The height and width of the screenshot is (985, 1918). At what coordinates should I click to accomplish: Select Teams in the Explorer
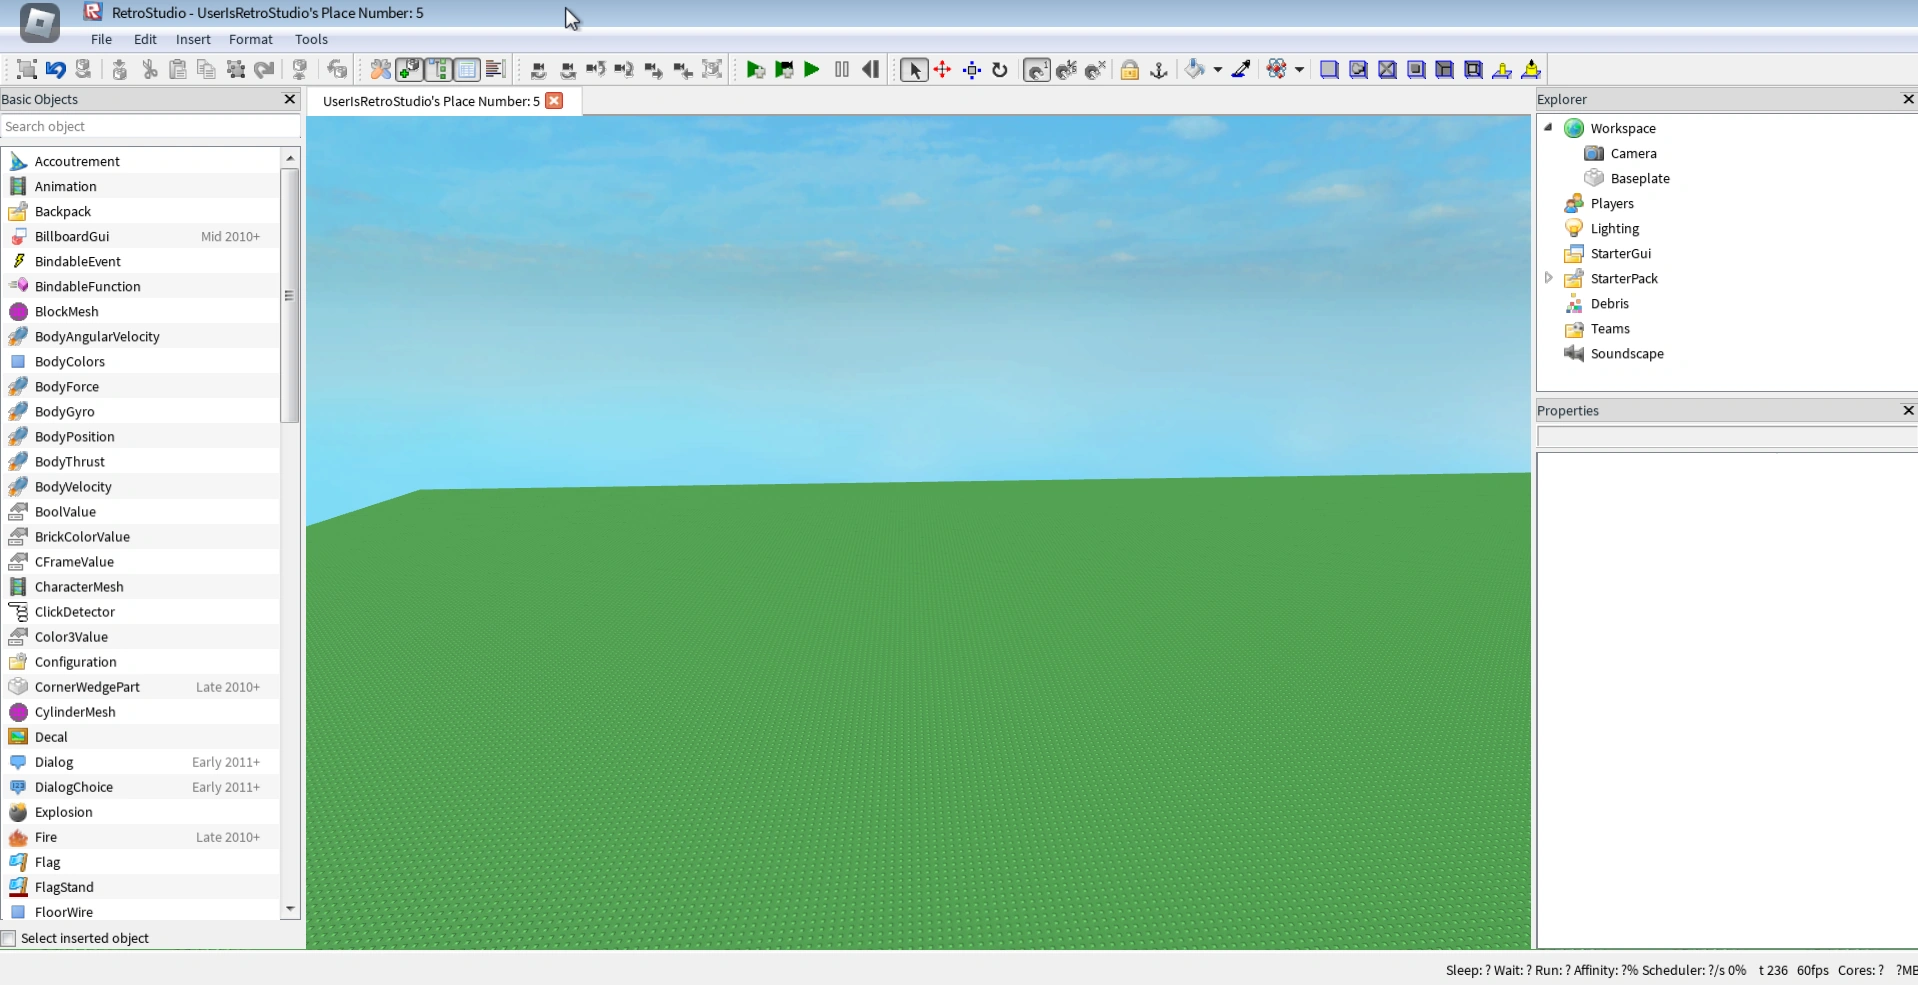coord(1610,328)
